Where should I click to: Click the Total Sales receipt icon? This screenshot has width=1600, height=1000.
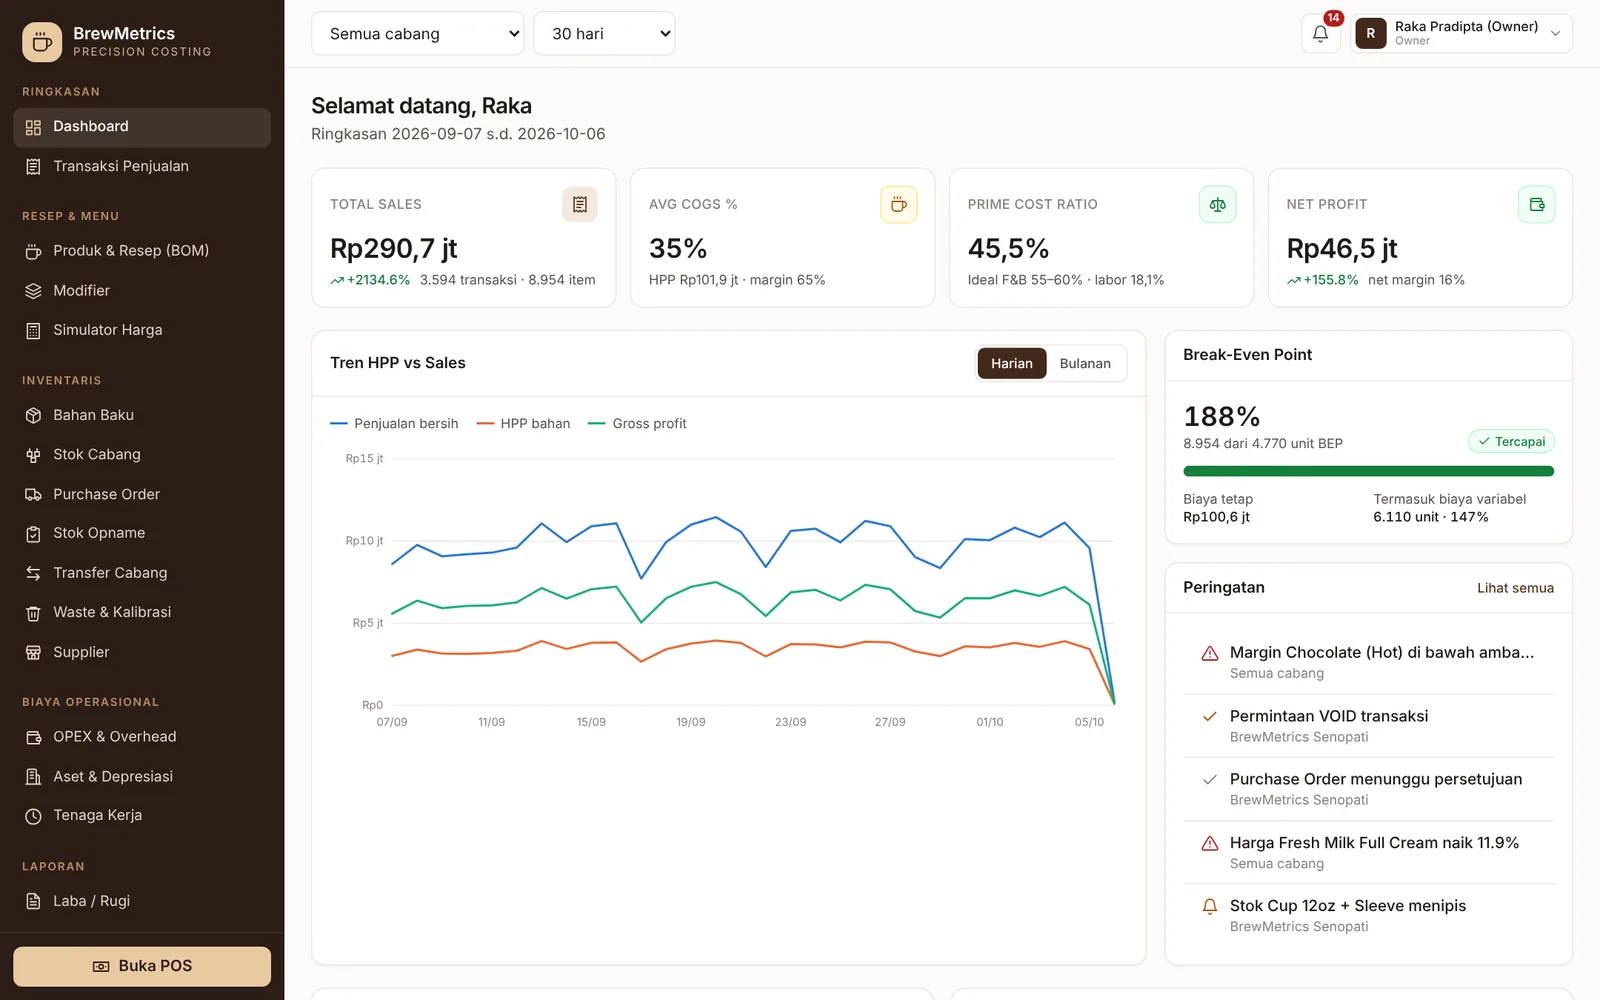(579, 204)
